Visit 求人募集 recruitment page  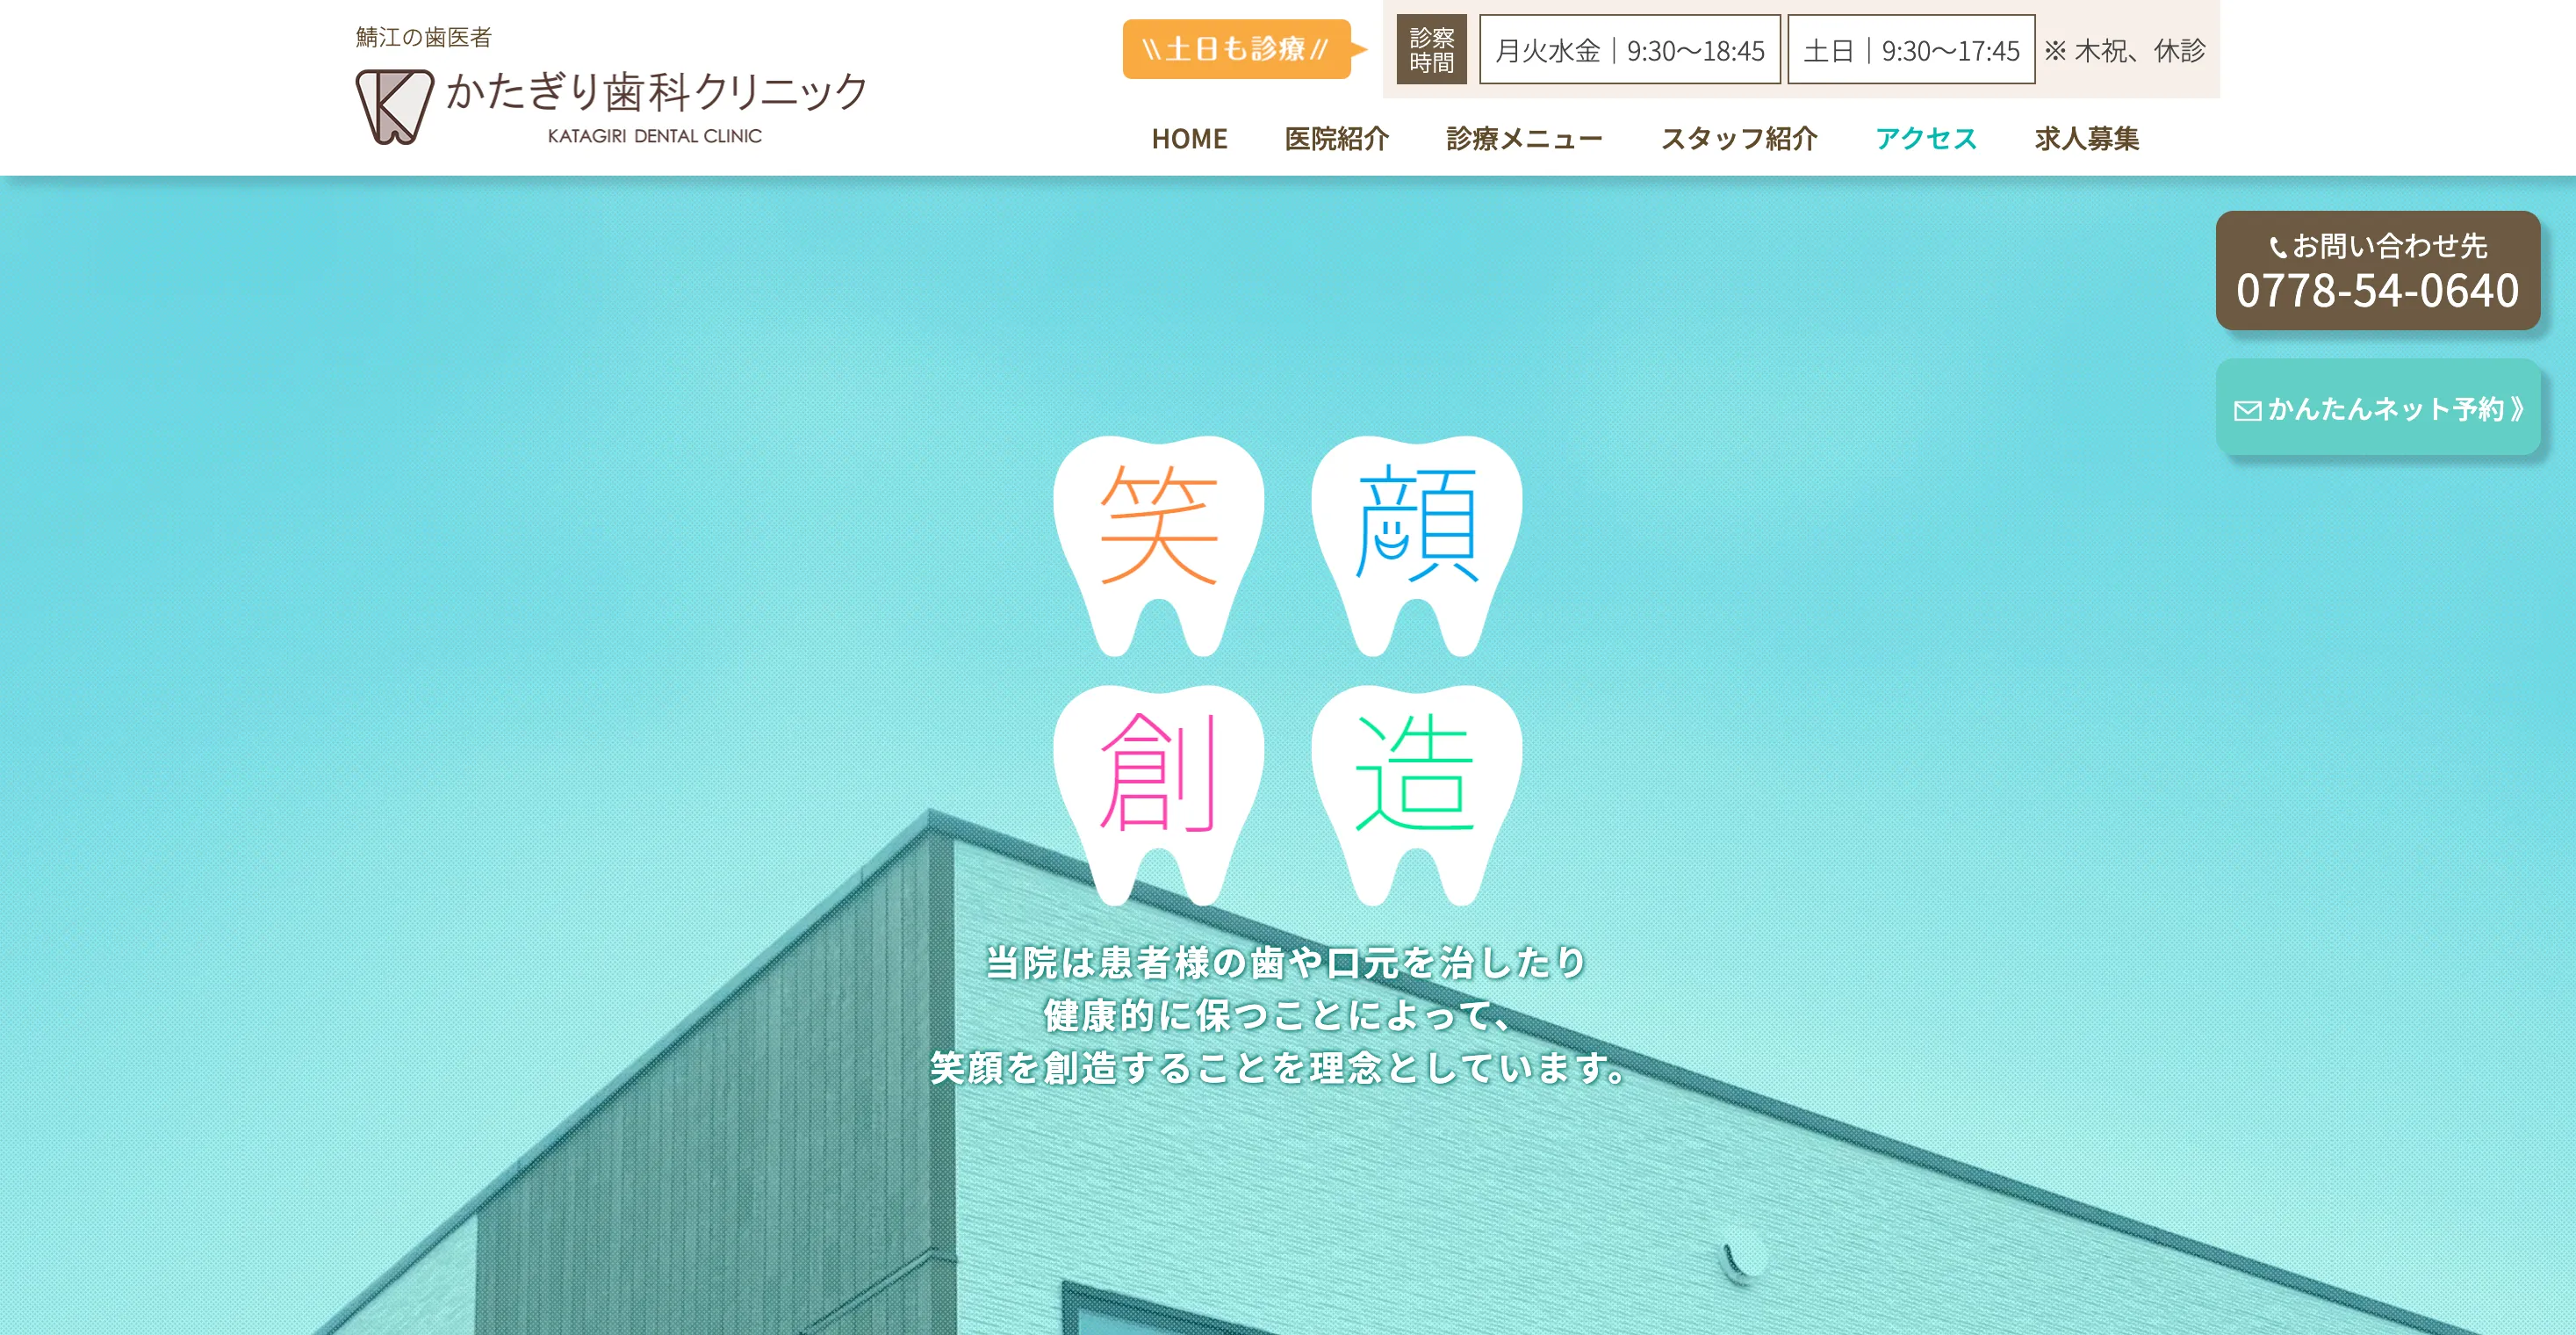pos(2087,139)
